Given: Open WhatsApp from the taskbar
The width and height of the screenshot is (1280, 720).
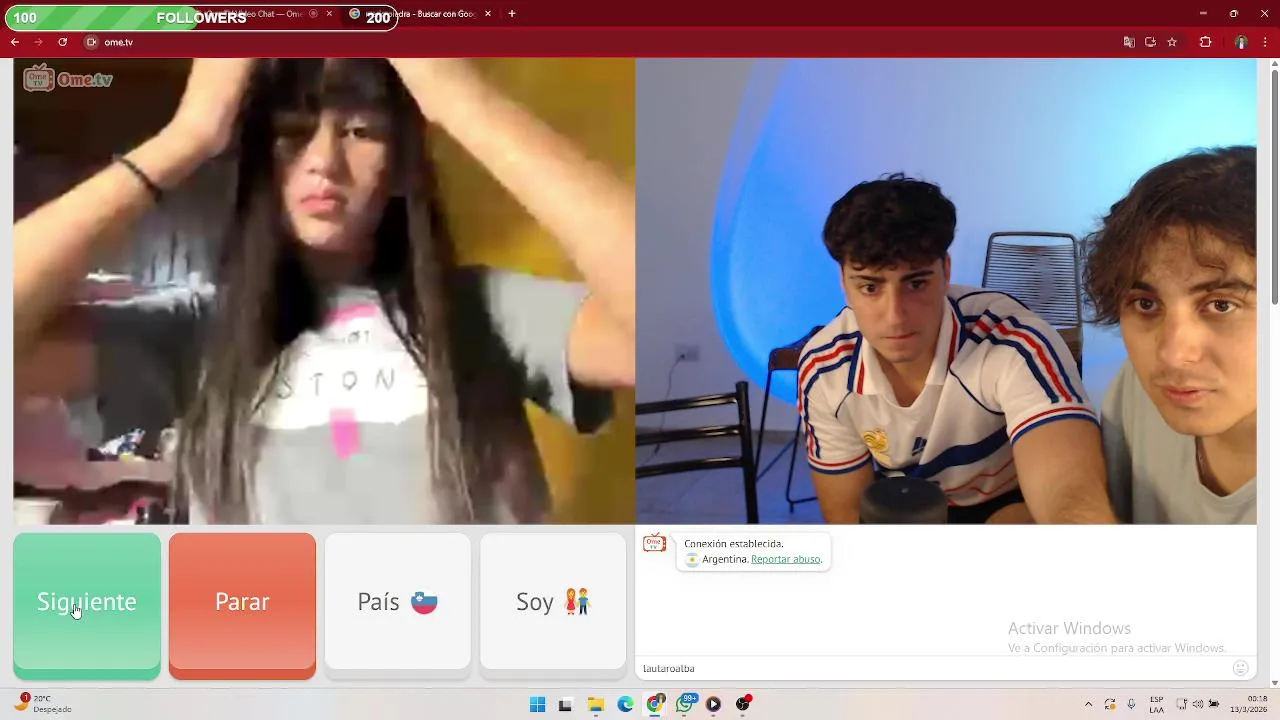Looking at the screenshot, I should click(x=685, y=704).
